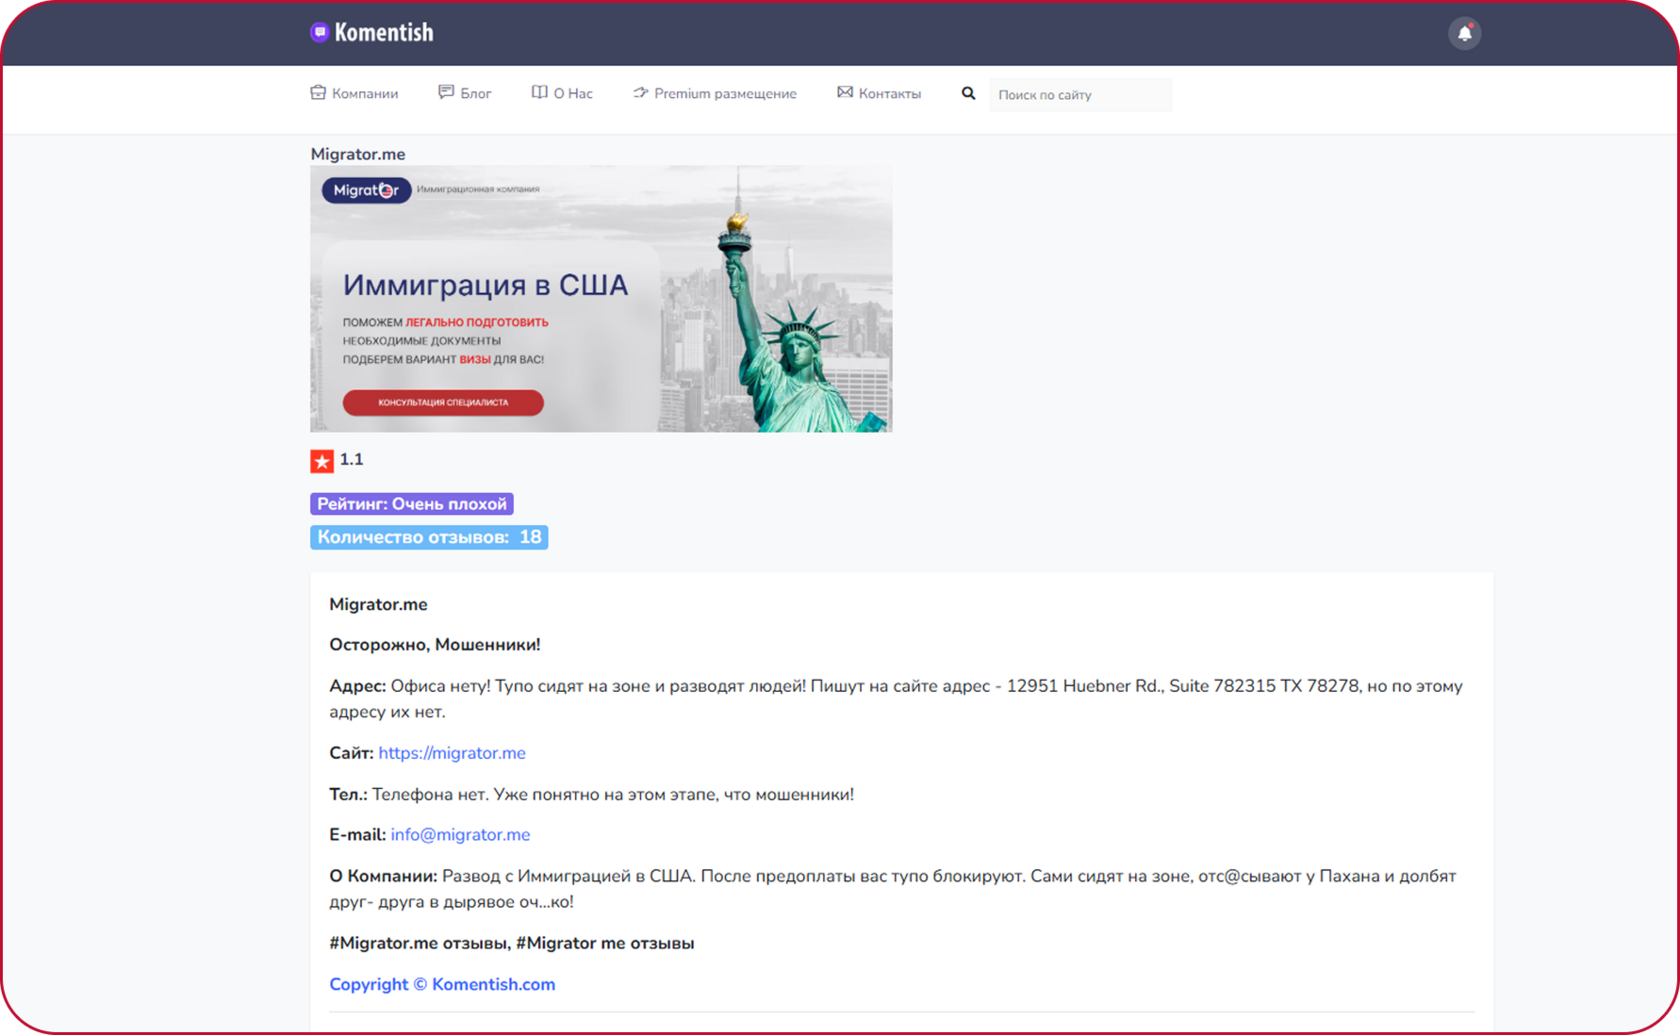Click the О Компании: label

point(383,876)
